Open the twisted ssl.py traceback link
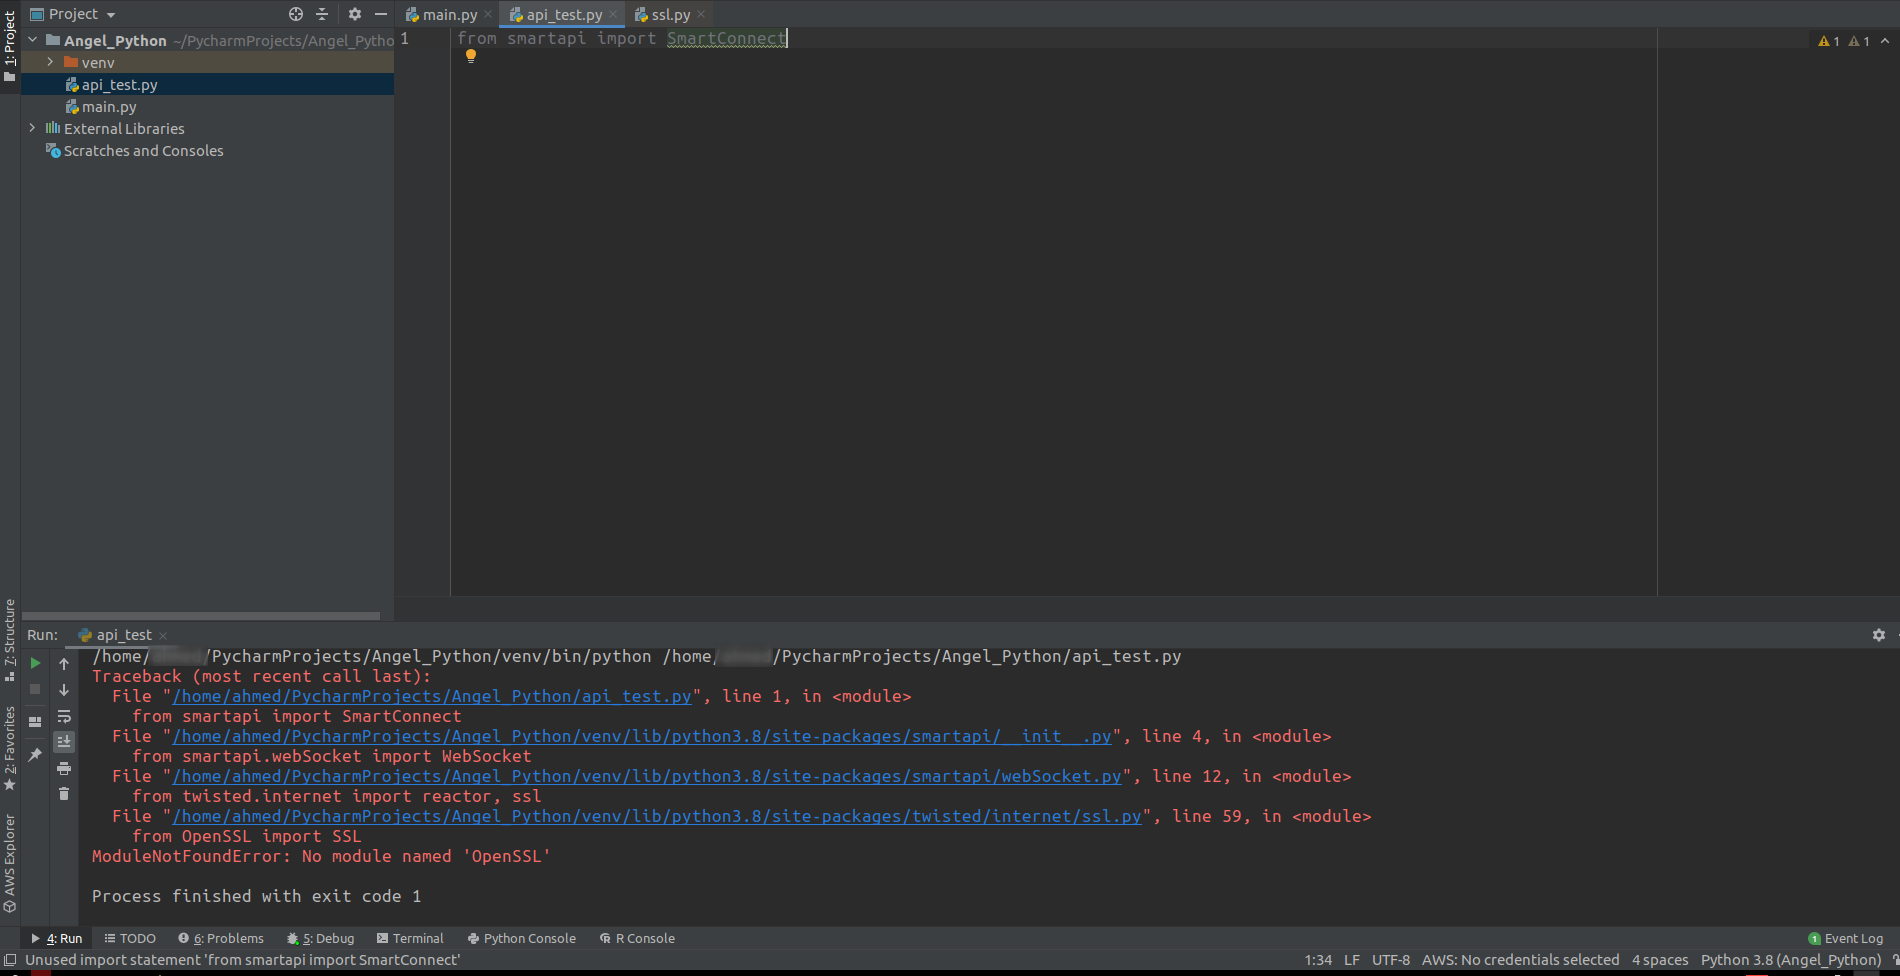The height and width of the screenshot is (976, 1900). point(657,816)
